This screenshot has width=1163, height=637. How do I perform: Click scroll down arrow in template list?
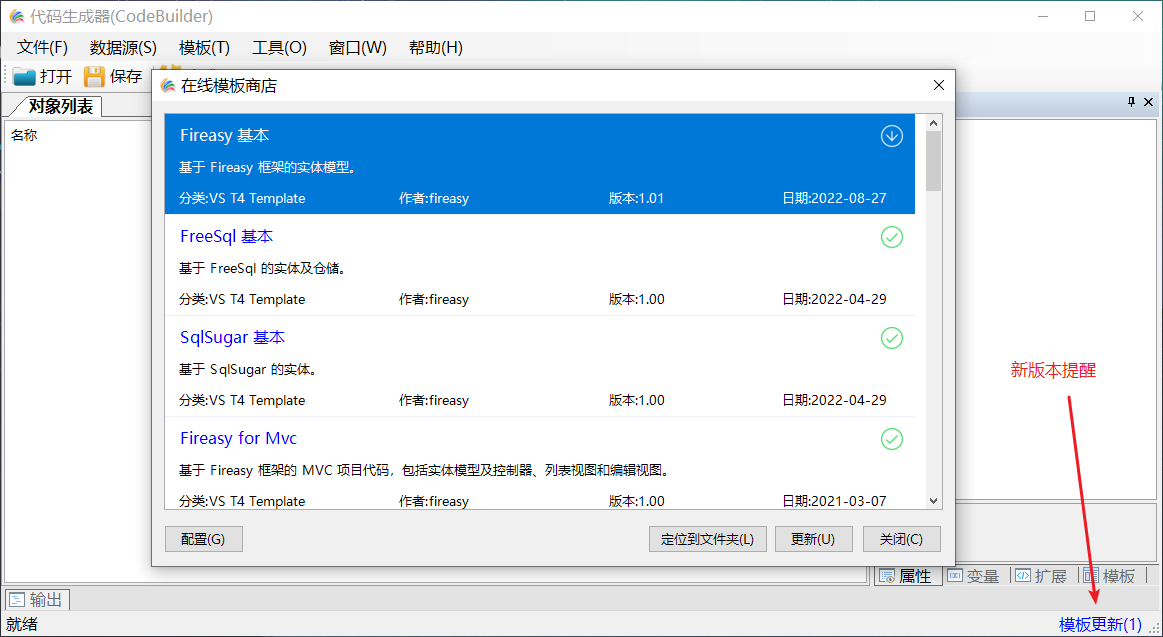click(x=934, y=501)
